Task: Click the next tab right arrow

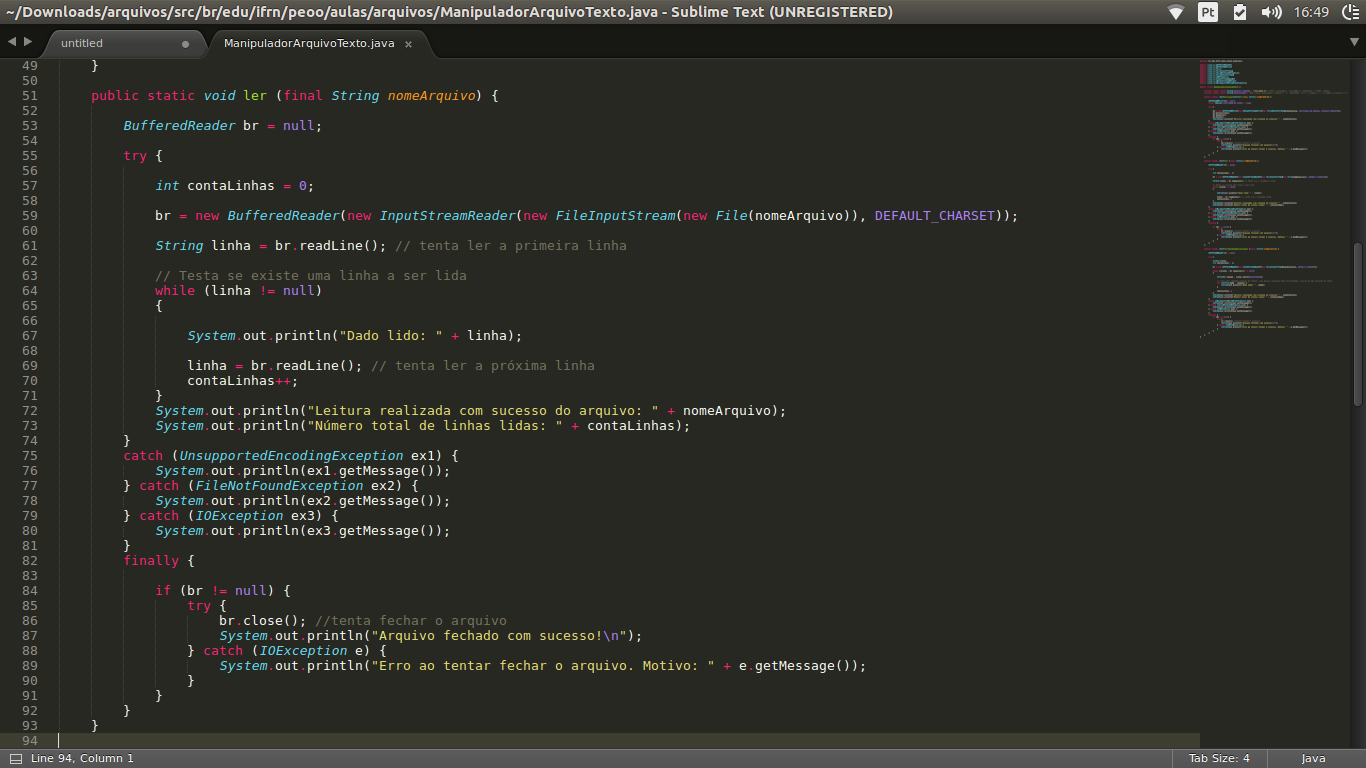Action: (x=28, y=42)
